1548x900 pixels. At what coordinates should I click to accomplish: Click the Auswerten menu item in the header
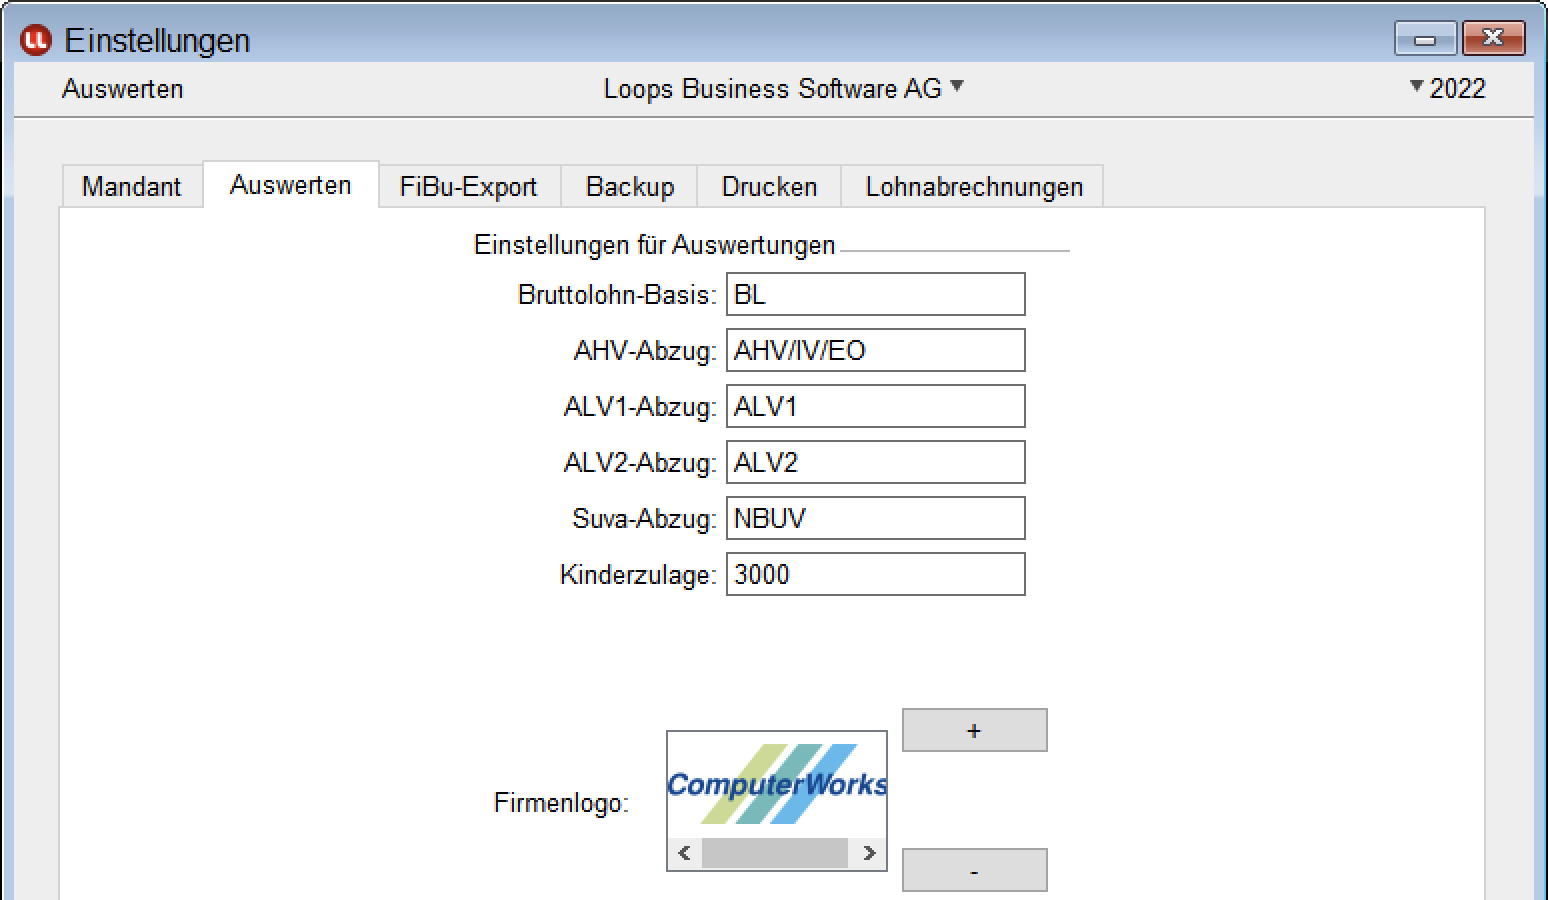pos(122,89)
